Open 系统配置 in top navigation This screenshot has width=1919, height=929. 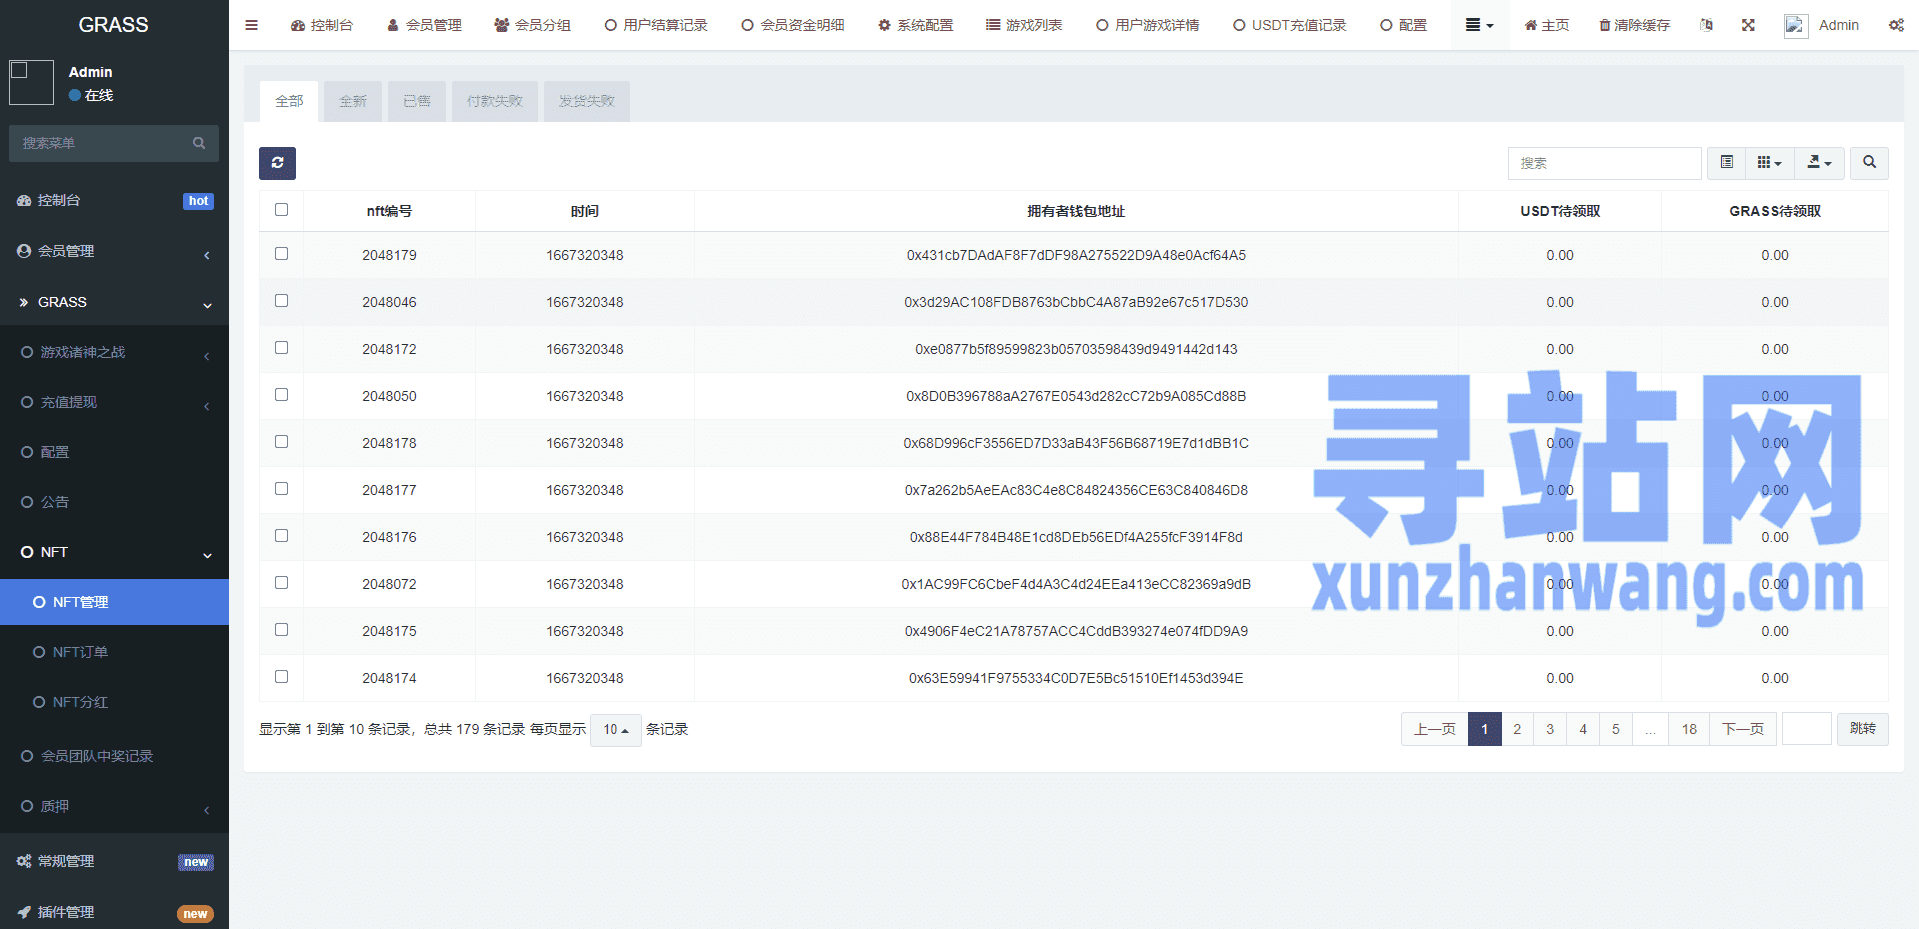click(x=915, y=25)
